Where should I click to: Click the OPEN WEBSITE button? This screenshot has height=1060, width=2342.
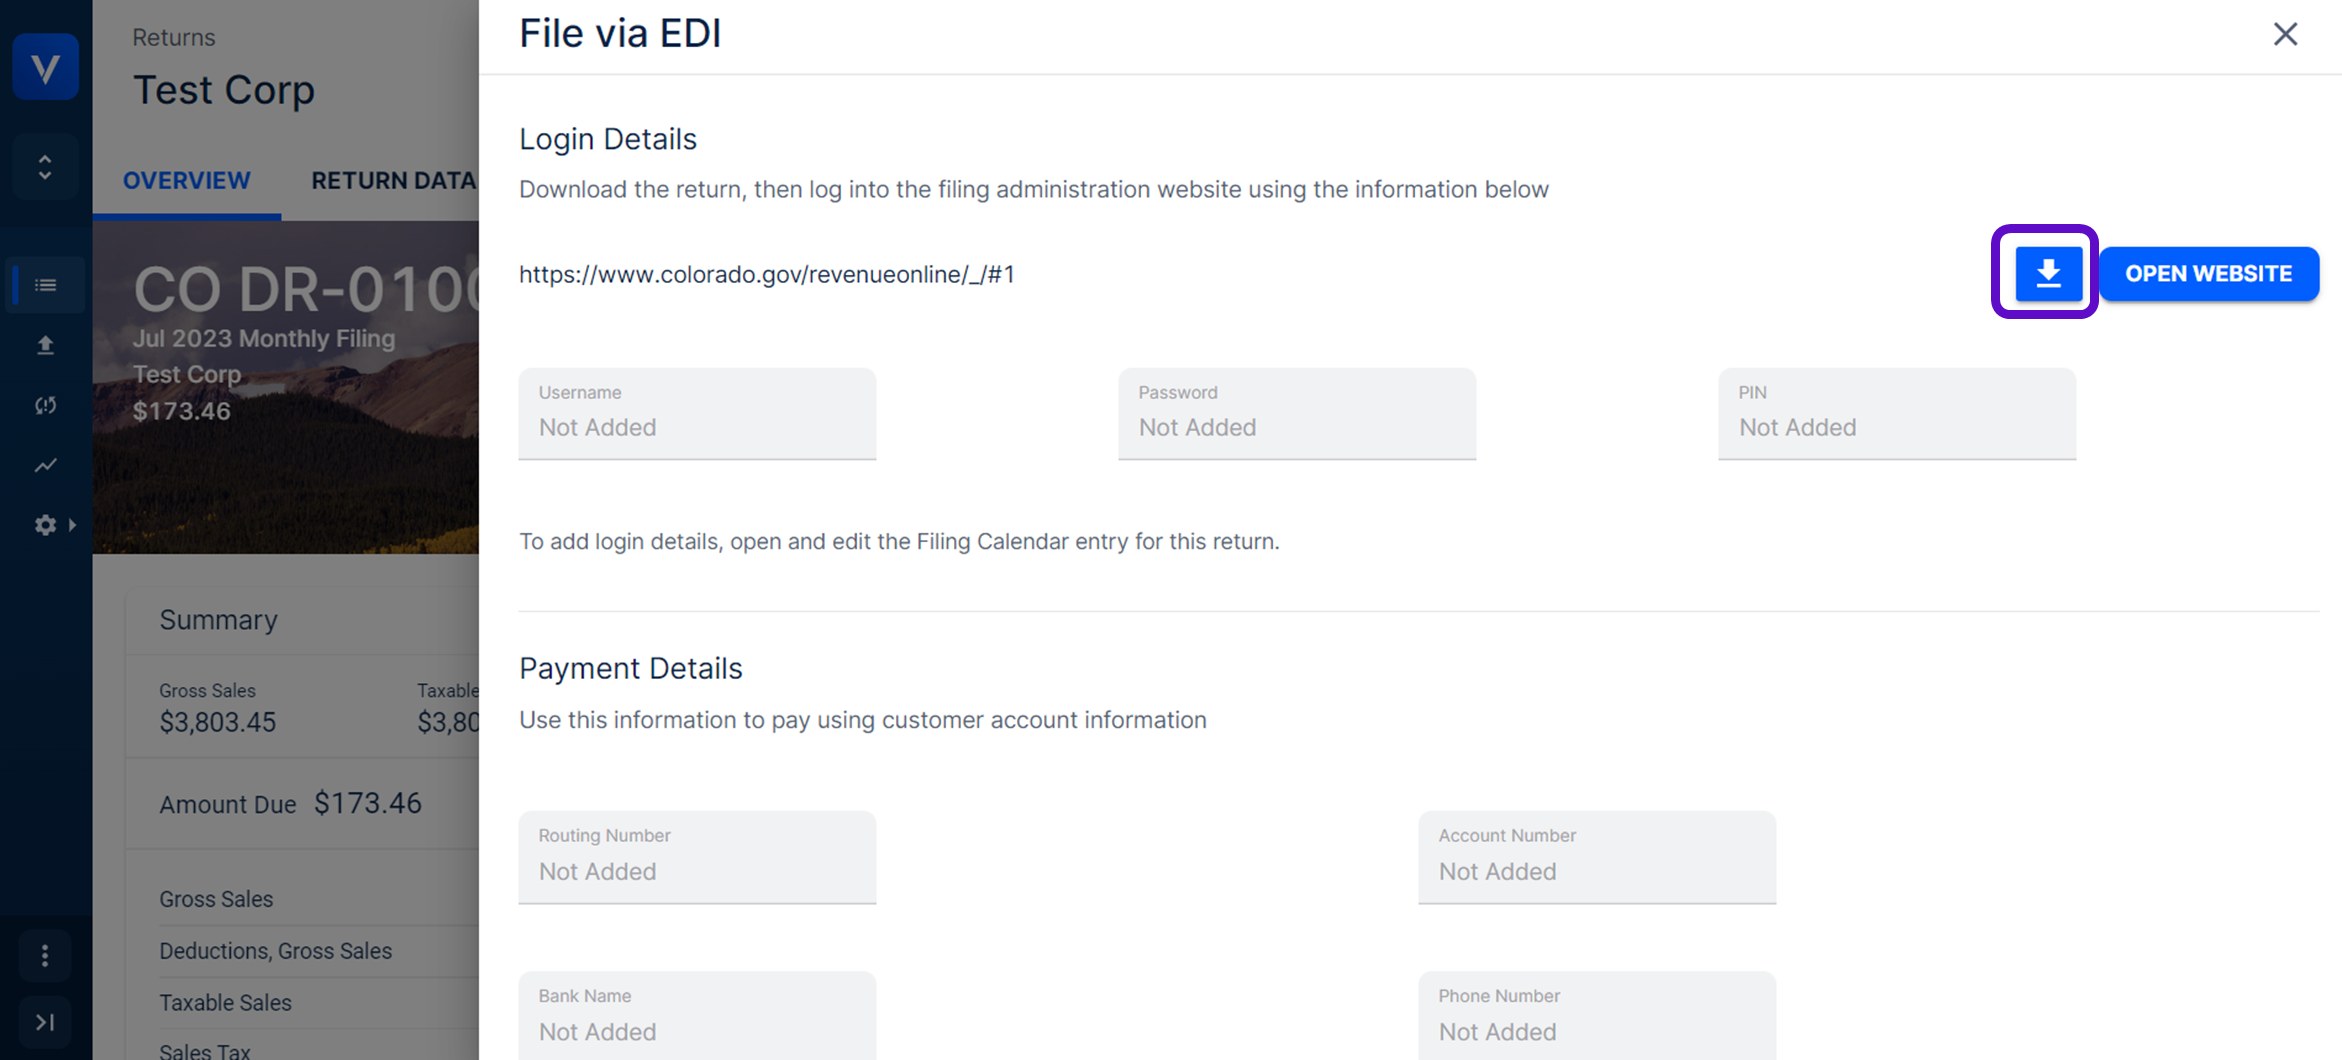pyautogui.click(x=2209, y=273)
